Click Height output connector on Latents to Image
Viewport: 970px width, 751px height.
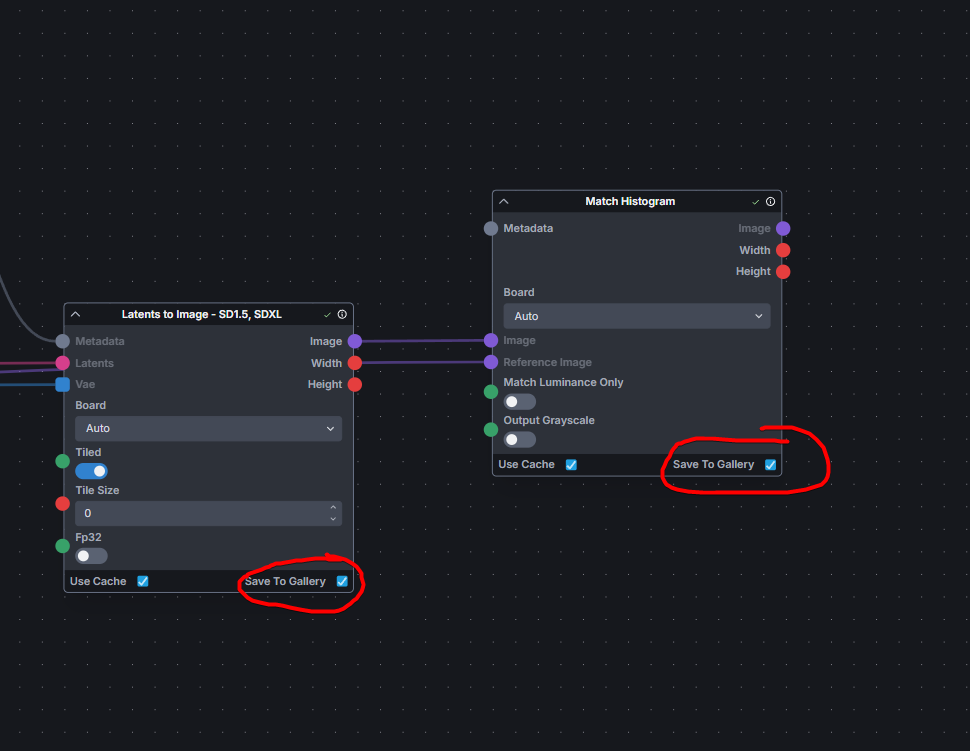(355, 384)
